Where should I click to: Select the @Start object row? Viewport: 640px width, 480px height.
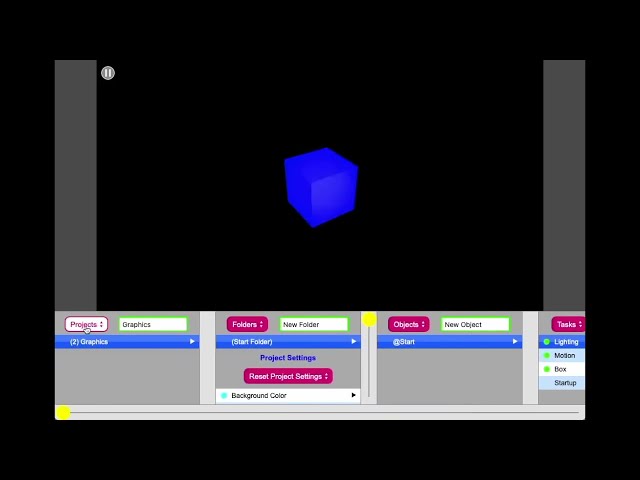click(449, 342)
